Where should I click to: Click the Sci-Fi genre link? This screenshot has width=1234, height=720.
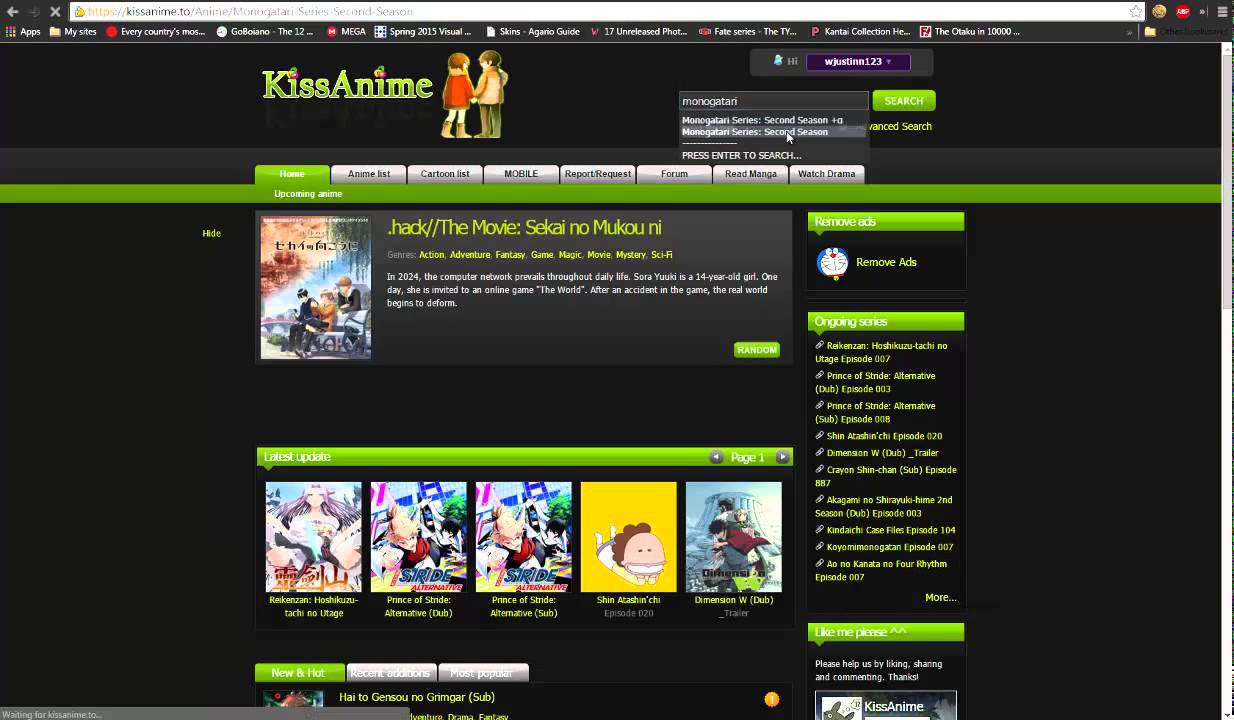pos(661,255)
